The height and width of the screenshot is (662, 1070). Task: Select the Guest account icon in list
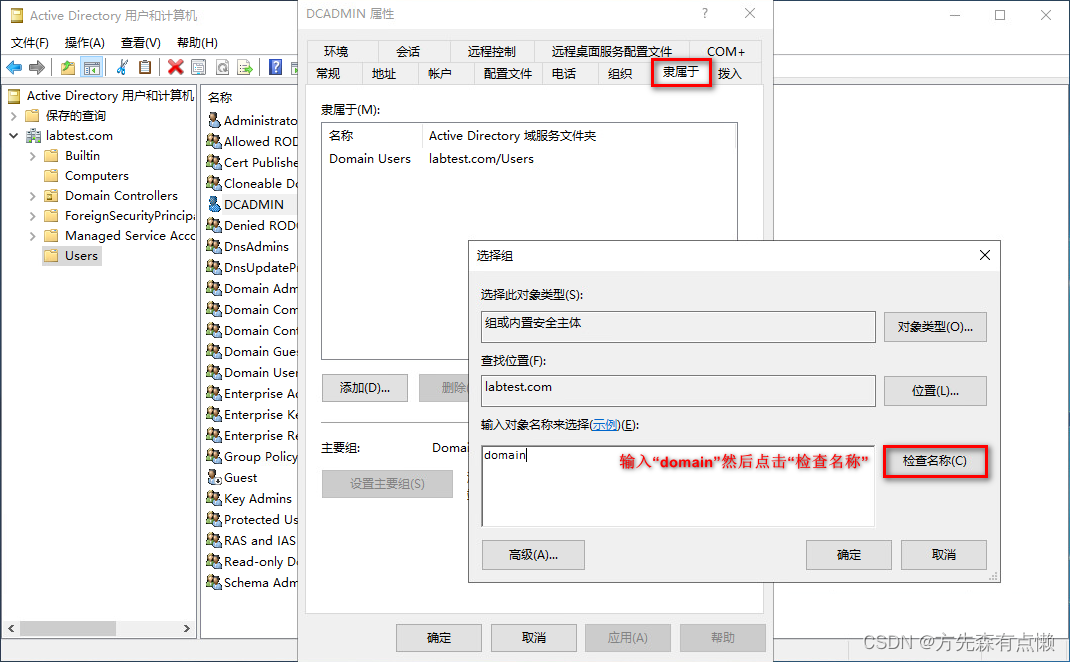coord(214,477)
